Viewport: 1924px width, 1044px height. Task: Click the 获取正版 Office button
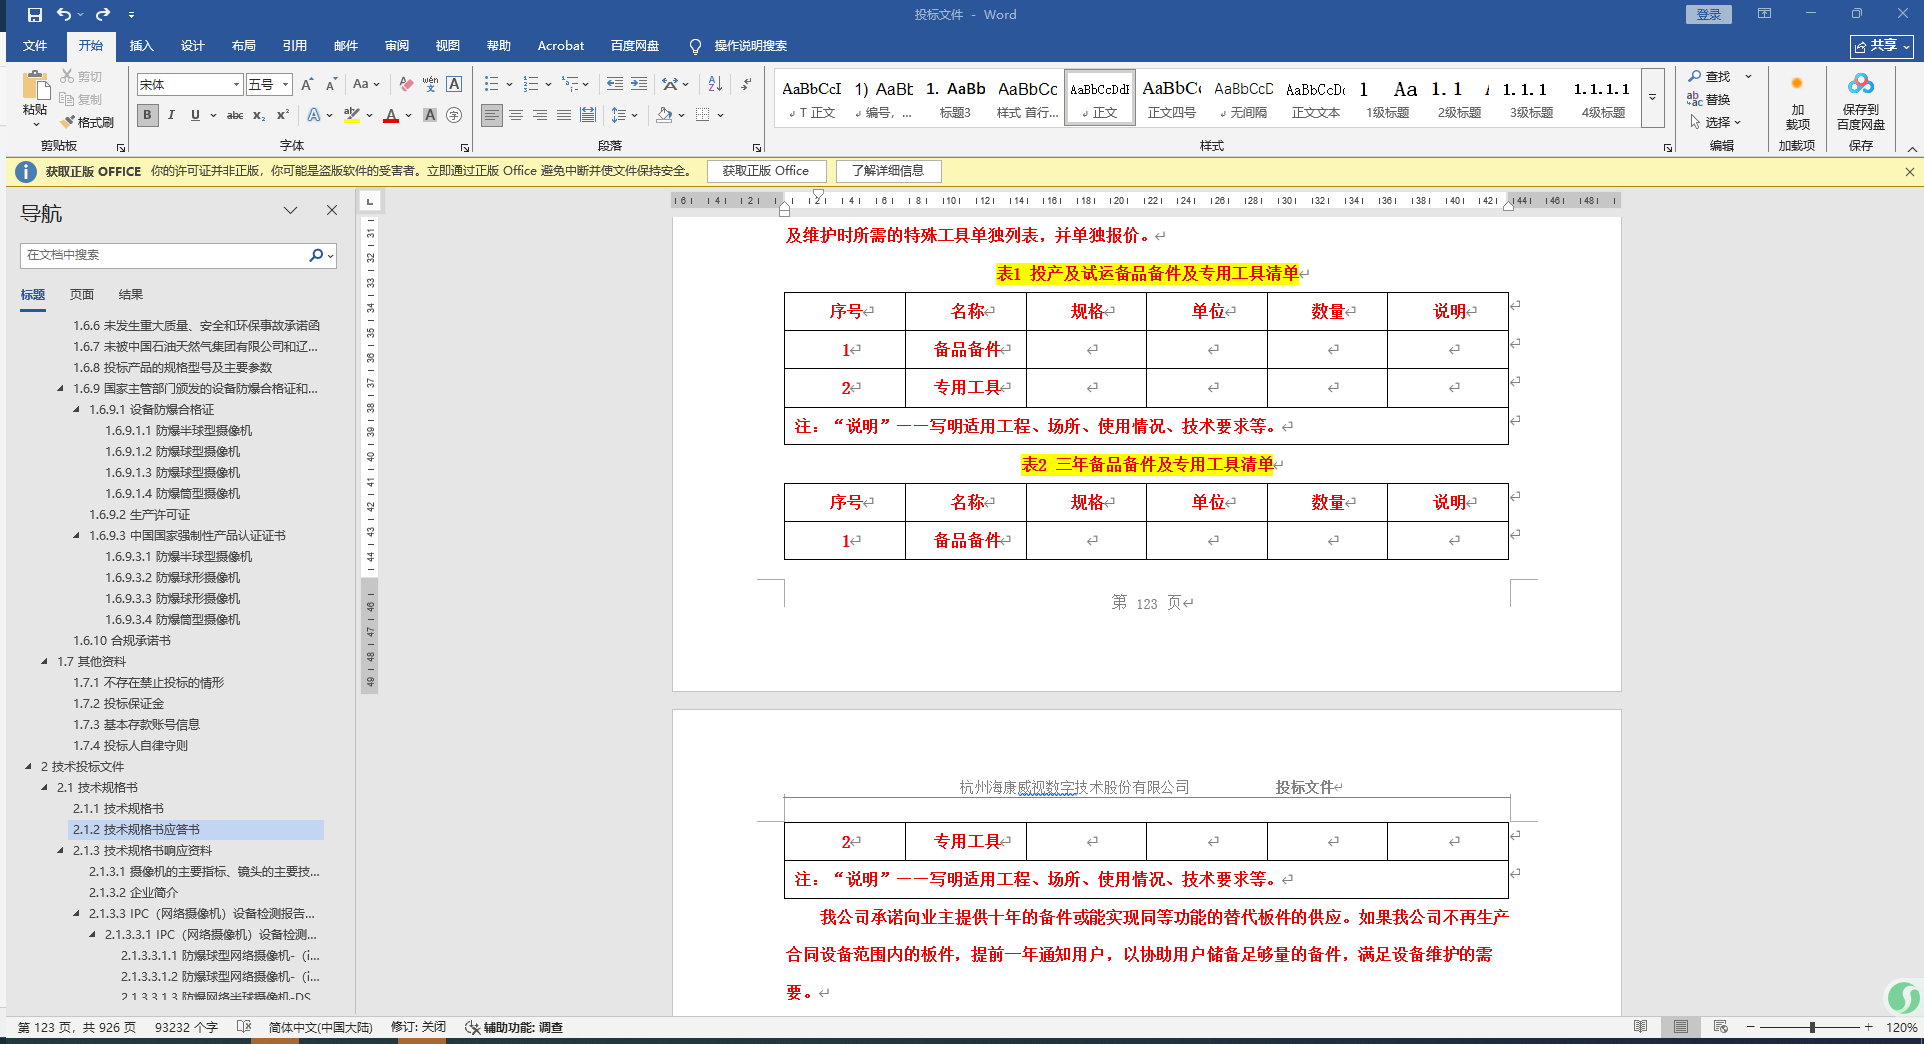pyautogui.click(x=766, y=171)
